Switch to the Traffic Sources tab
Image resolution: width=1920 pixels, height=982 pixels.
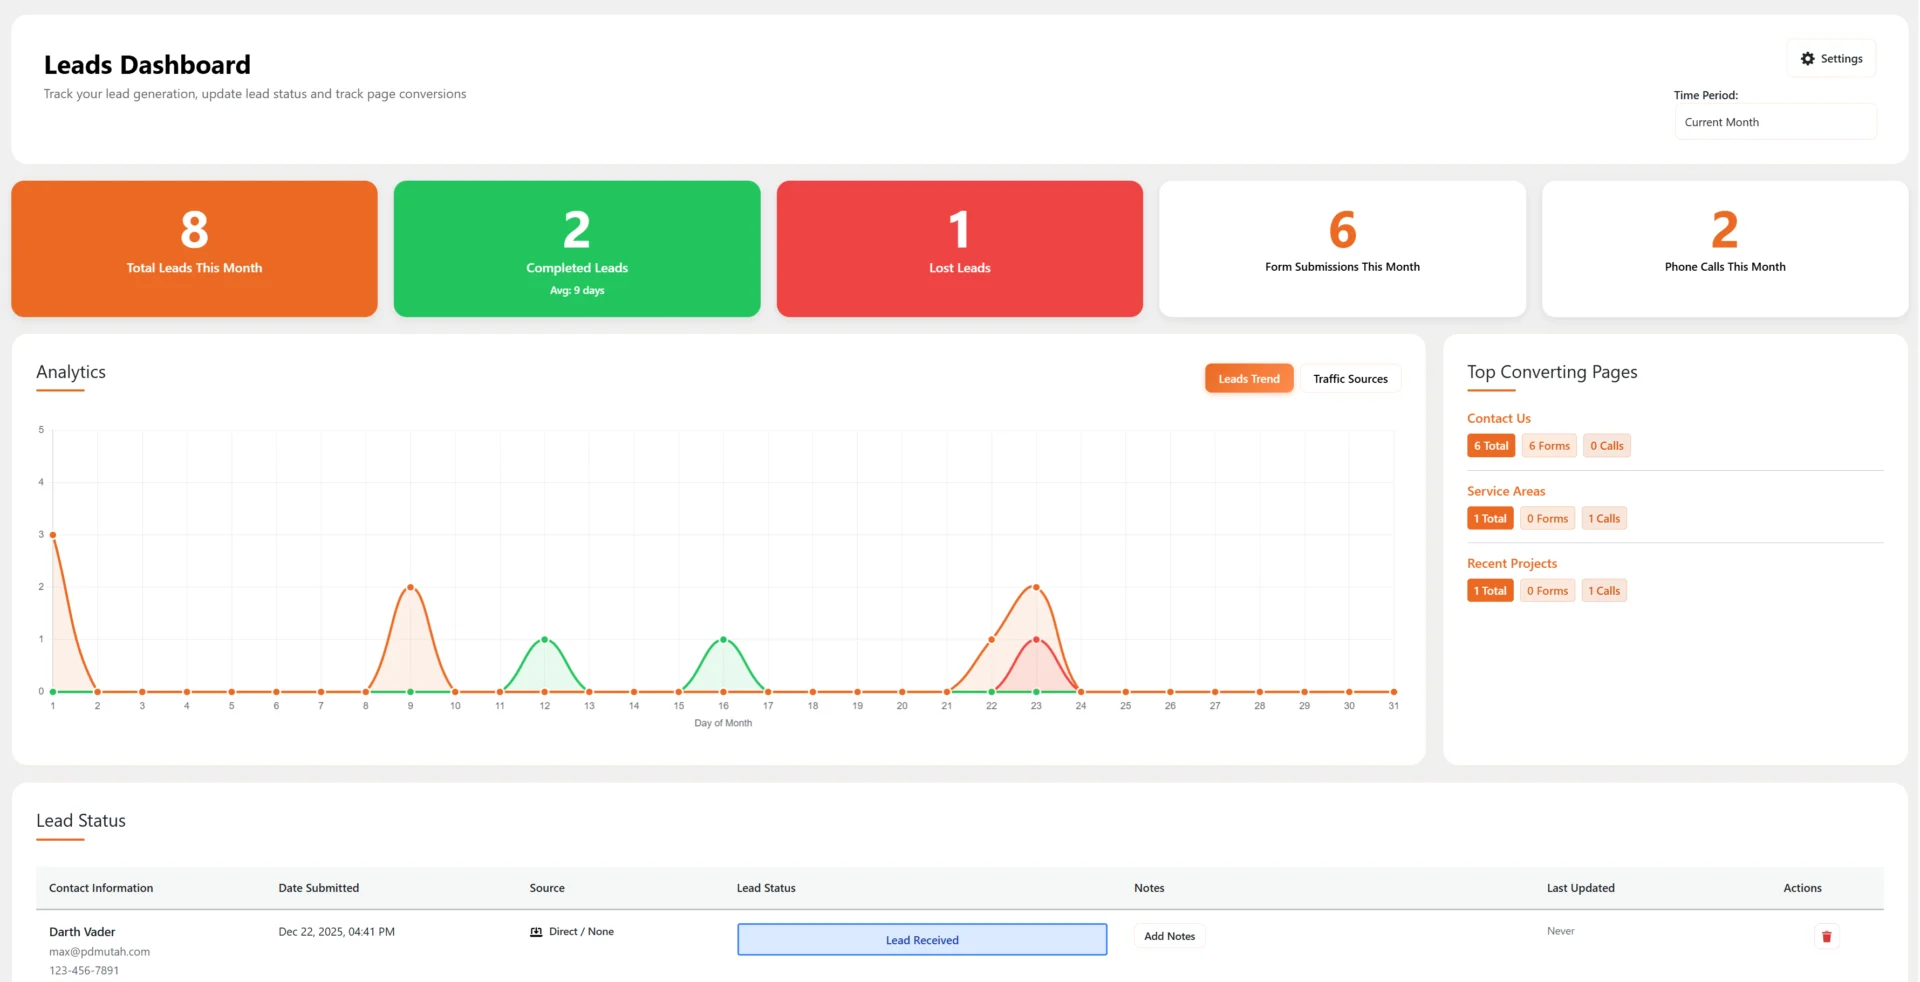1349,379
